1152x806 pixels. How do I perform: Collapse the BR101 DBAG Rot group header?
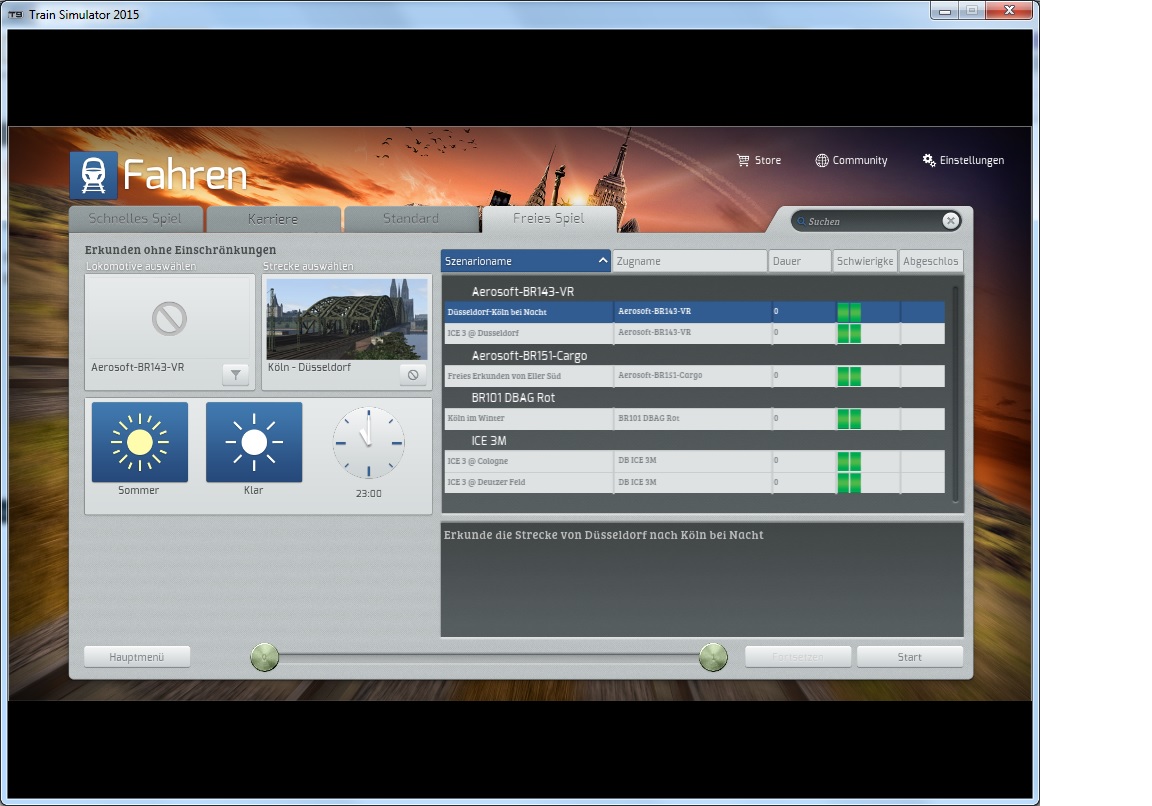513,397
